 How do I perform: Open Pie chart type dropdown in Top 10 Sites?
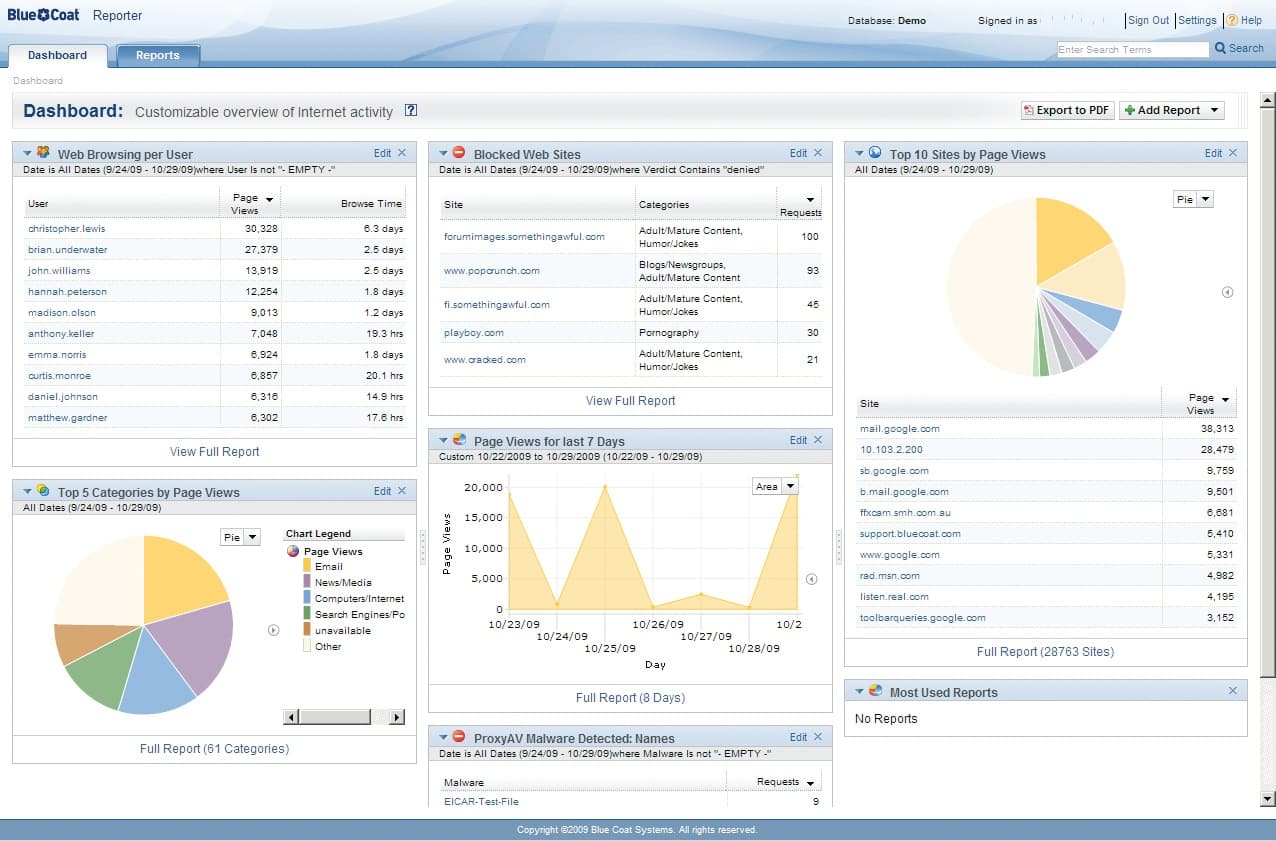pos(1205,199)
